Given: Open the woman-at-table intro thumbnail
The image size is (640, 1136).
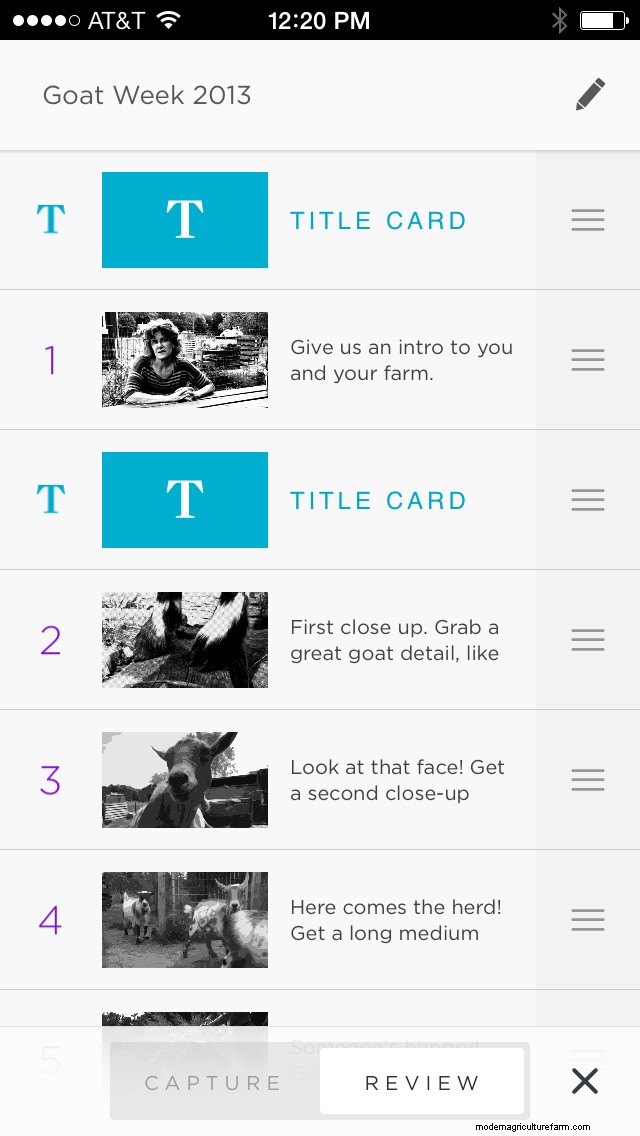Looking at the screenshot, I should click(x=185, y=360).
